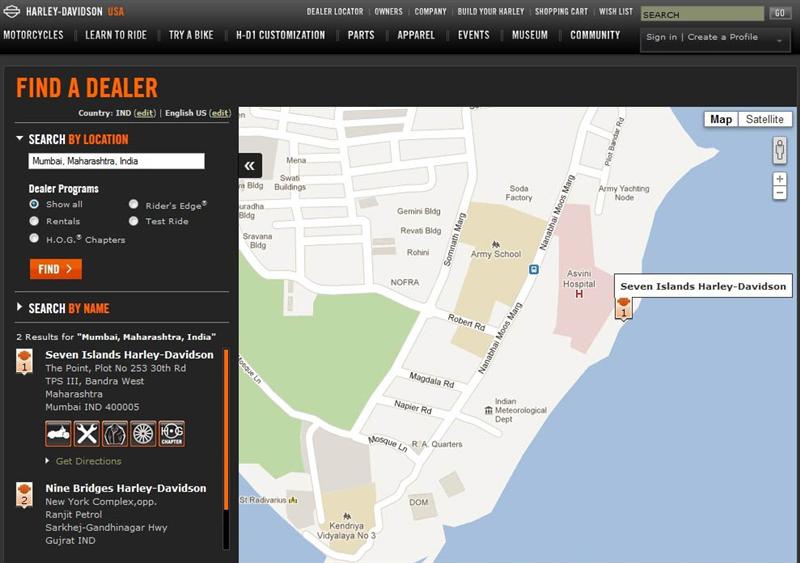Zoom in on the map
This screenshot has width=800, height=563.
click(x=779, y=179)
